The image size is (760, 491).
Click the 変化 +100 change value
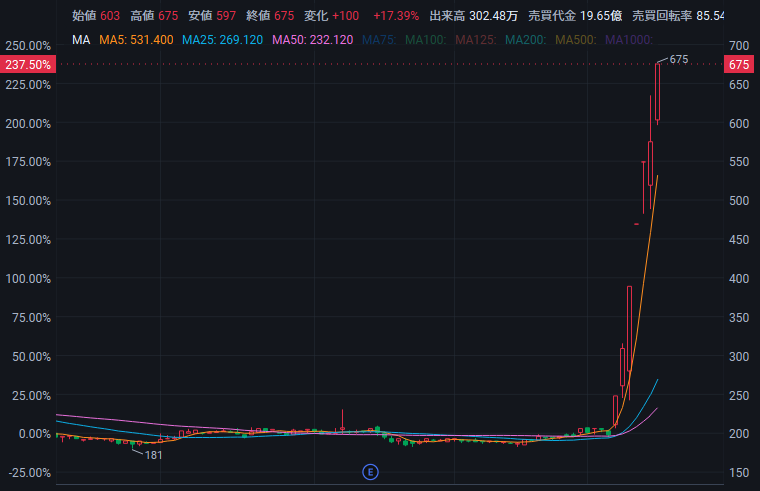point(332,16)
